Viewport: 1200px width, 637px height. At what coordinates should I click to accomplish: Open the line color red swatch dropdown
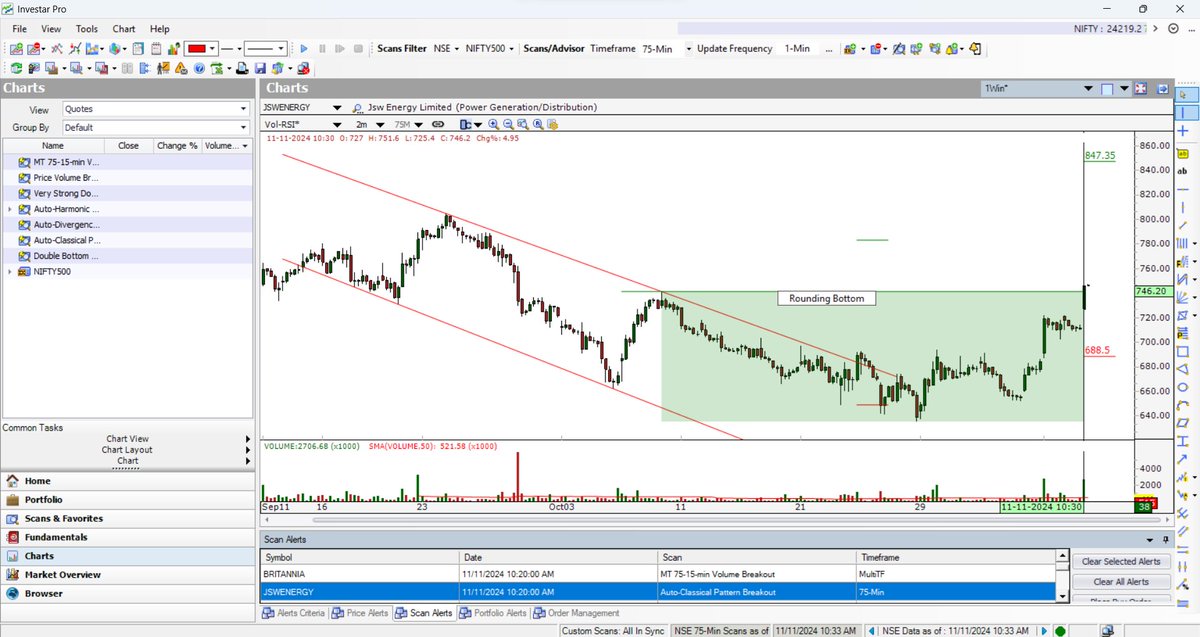click(x=213, y=48)
